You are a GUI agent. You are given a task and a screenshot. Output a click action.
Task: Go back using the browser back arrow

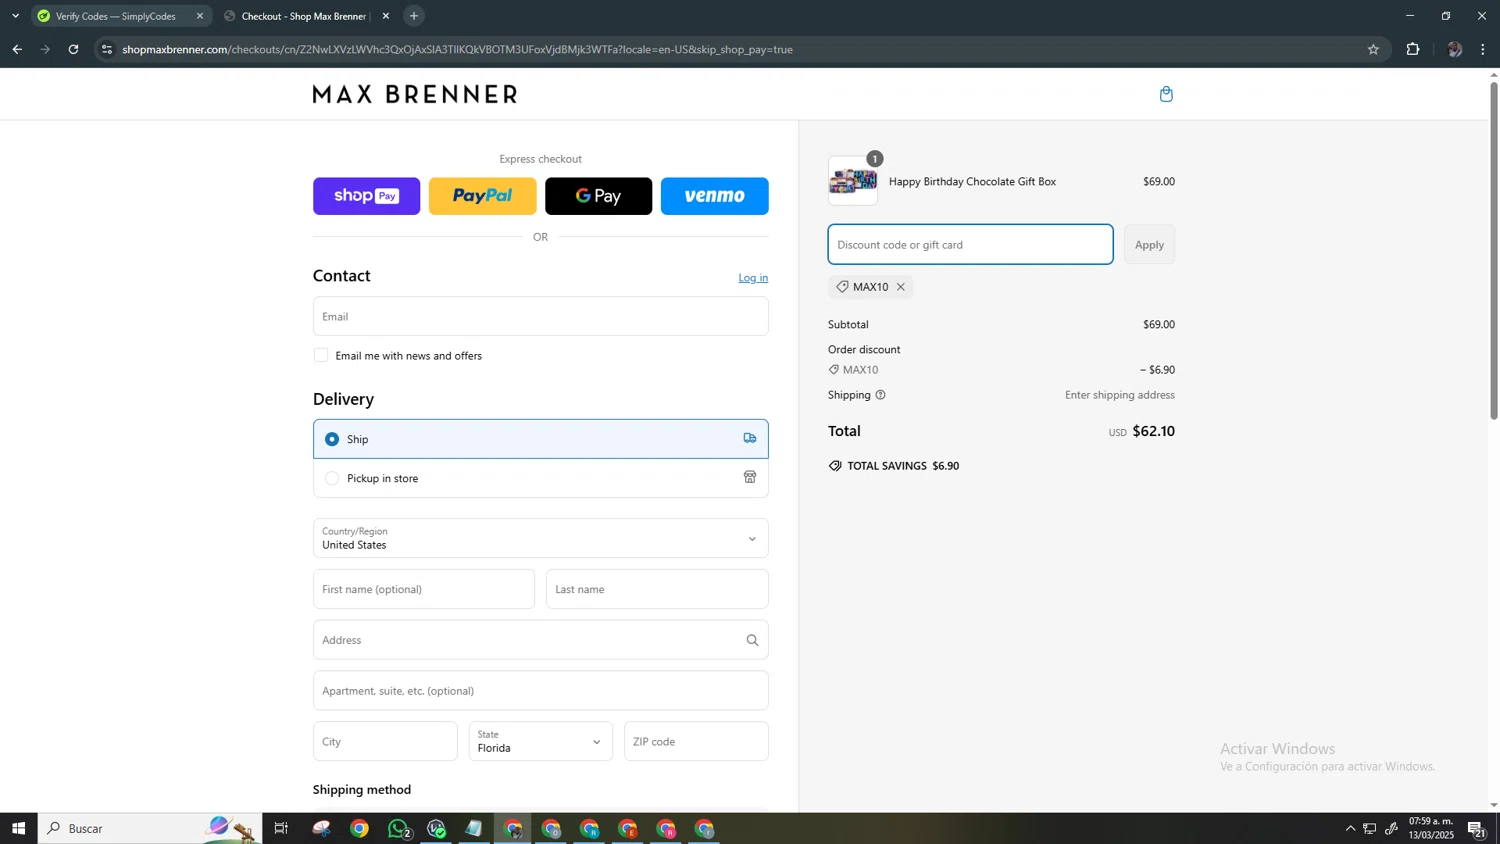click(x=17, y=49)
